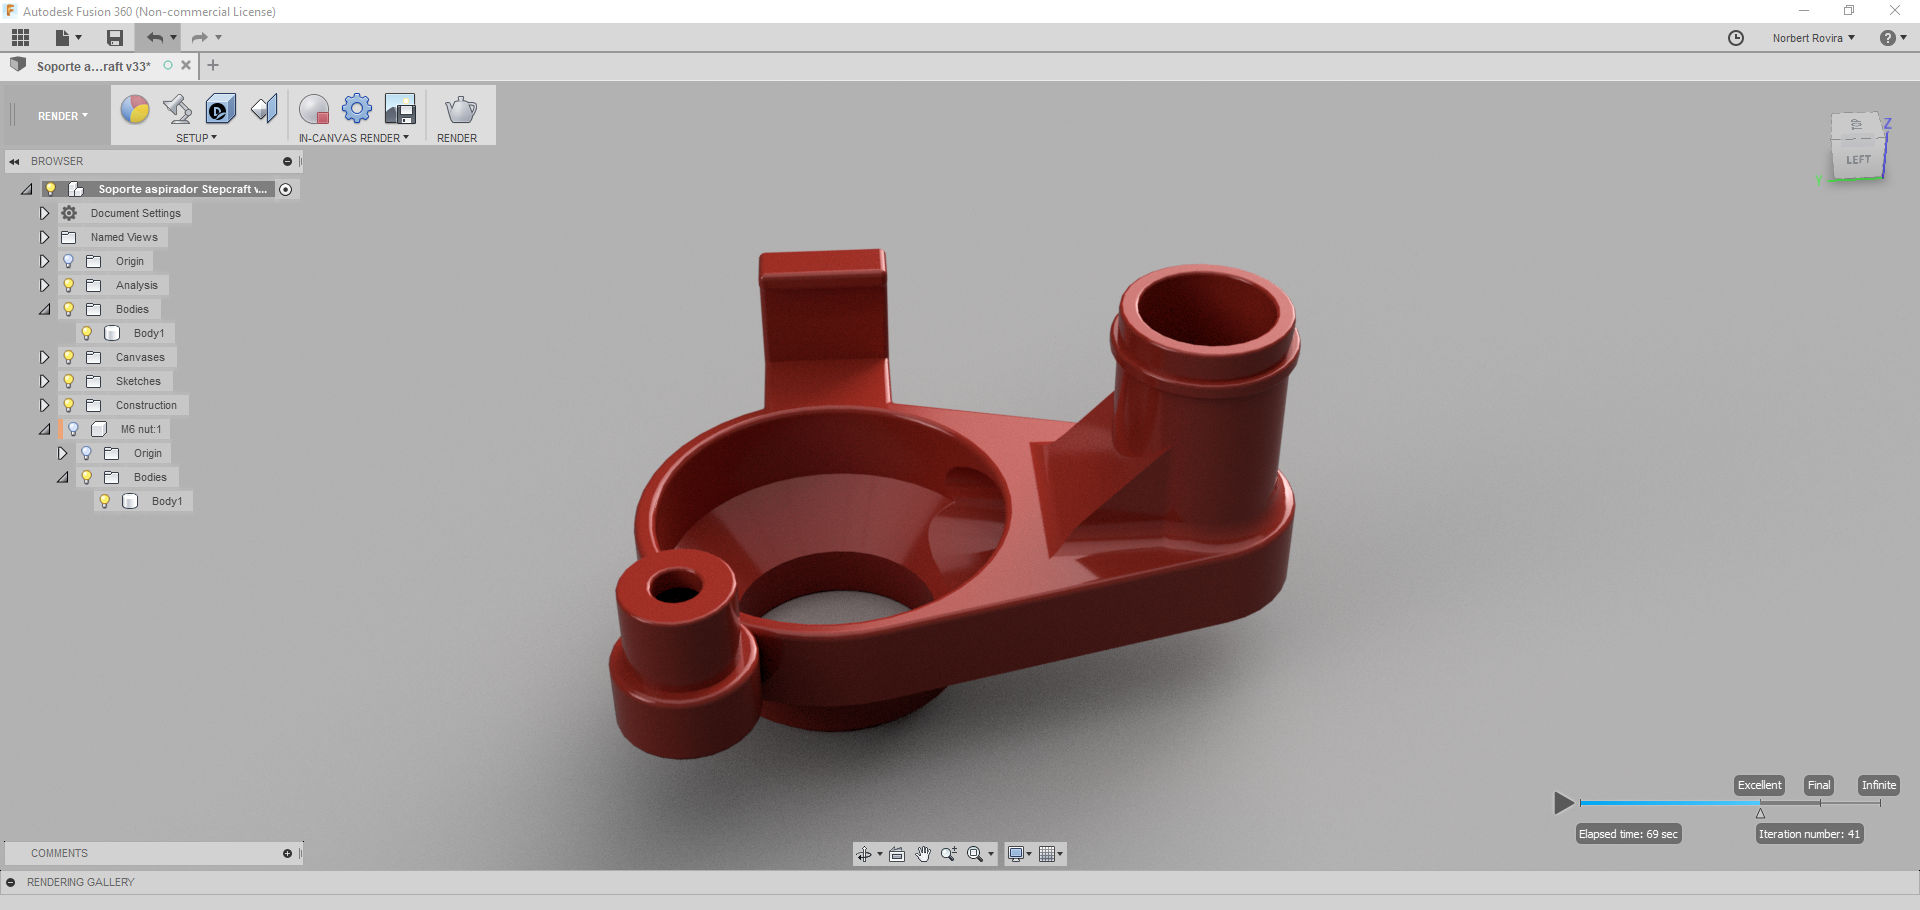This screenshot has width=1920, height=910.
Task: Click the LEFT face of the ViewCube
Action: [x=1857, y=160]
